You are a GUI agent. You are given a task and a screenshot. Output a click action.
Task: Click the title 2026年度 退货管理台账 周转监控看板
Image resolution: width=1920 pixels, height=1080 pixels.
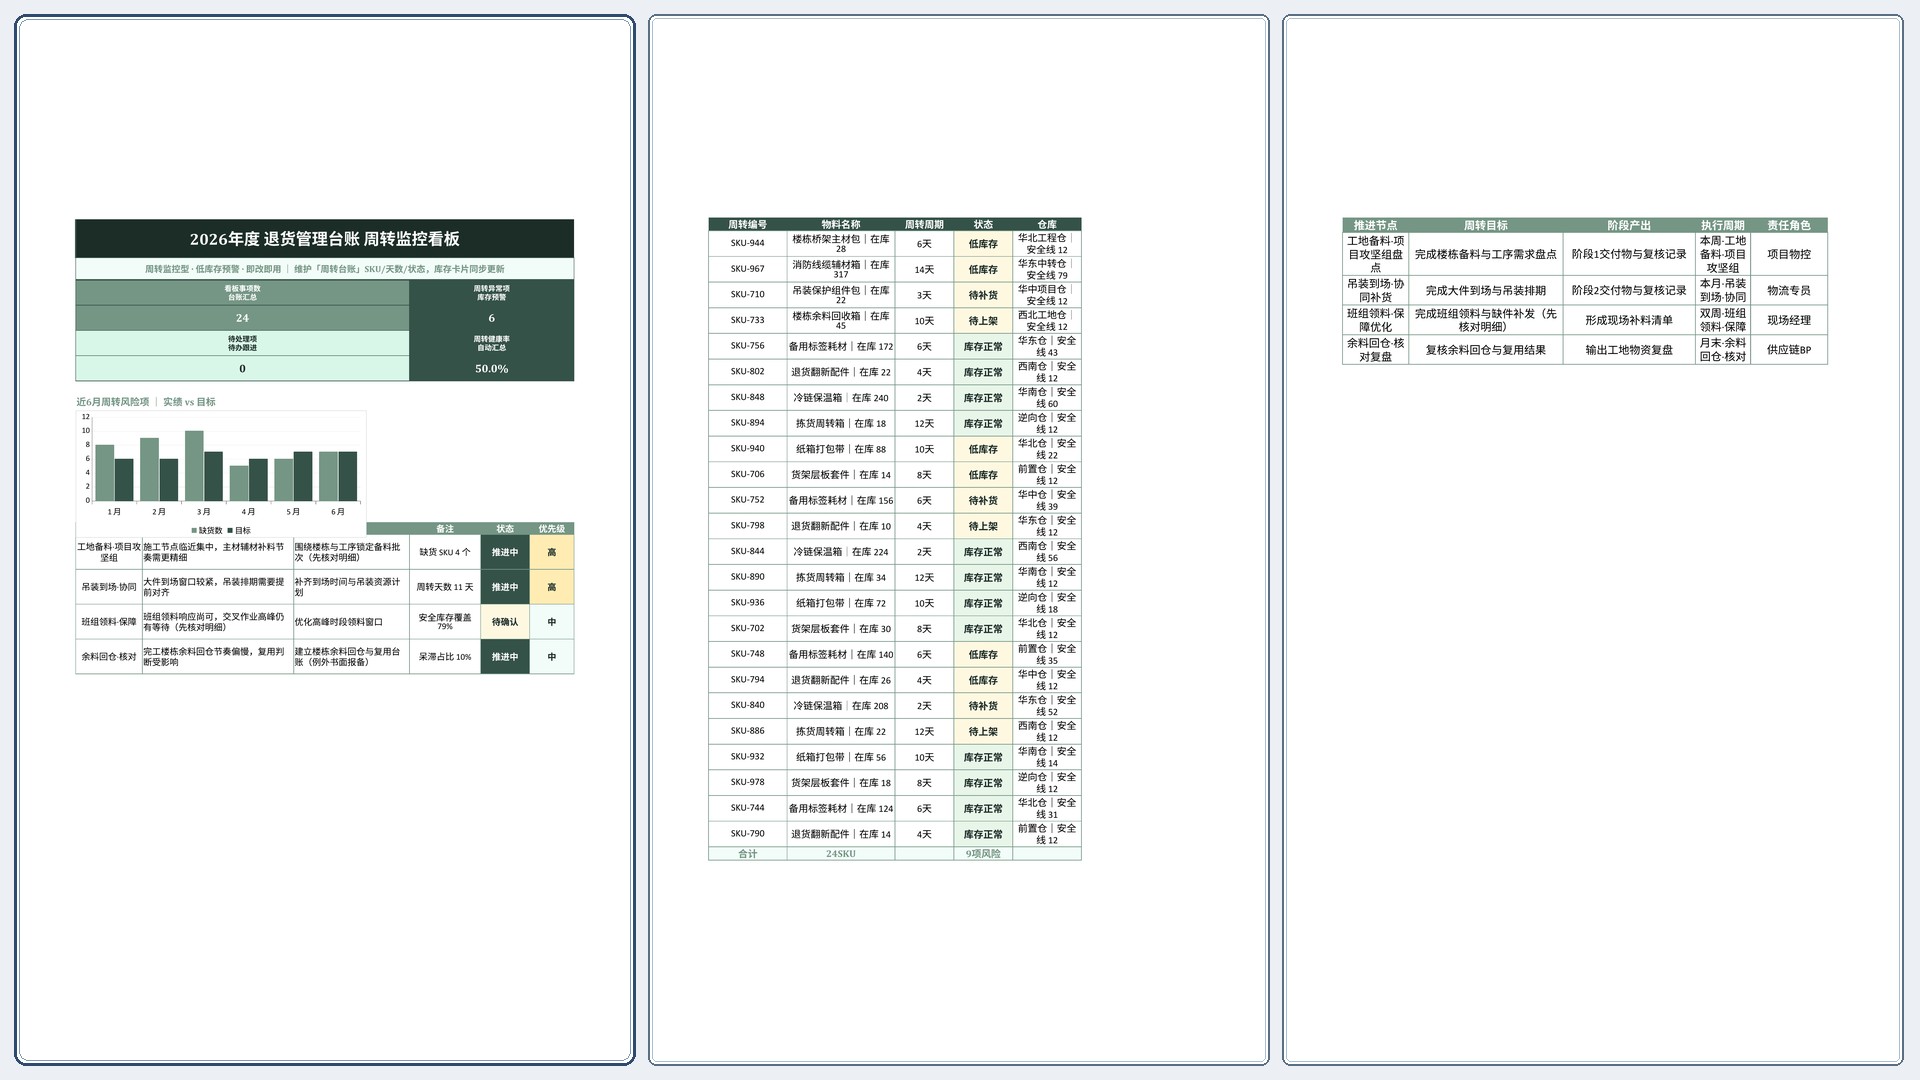[325, 239]
